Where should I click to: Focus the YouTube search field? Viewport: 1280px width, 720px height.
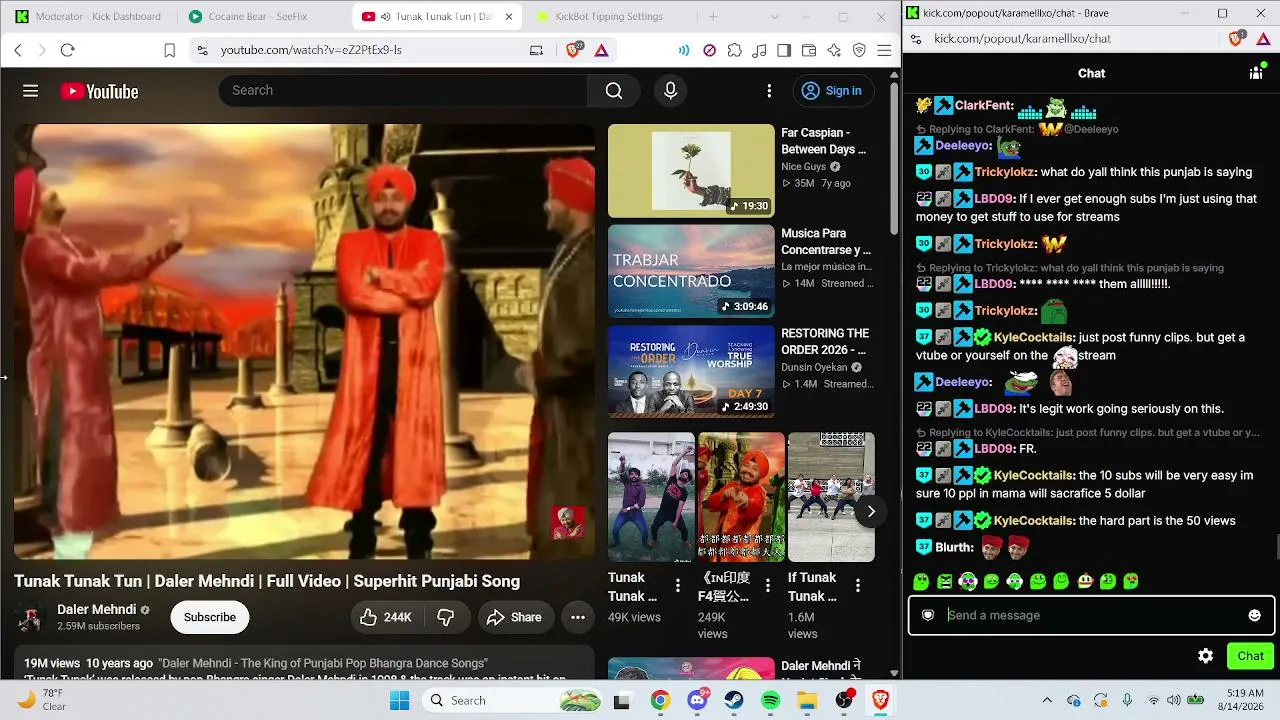point(403,91)
